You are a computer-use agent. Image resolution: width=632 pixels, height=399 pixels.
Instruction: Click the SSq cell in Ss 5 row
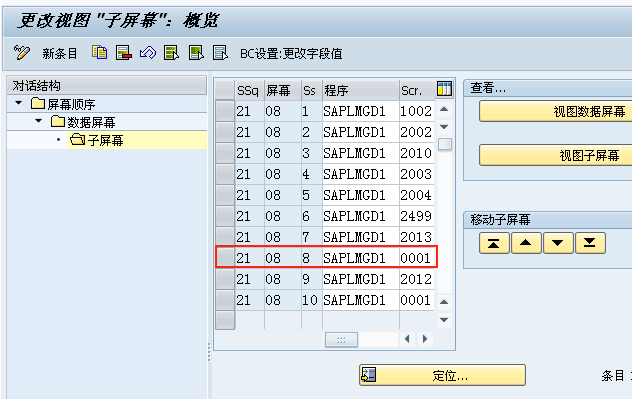pos(249,195)
